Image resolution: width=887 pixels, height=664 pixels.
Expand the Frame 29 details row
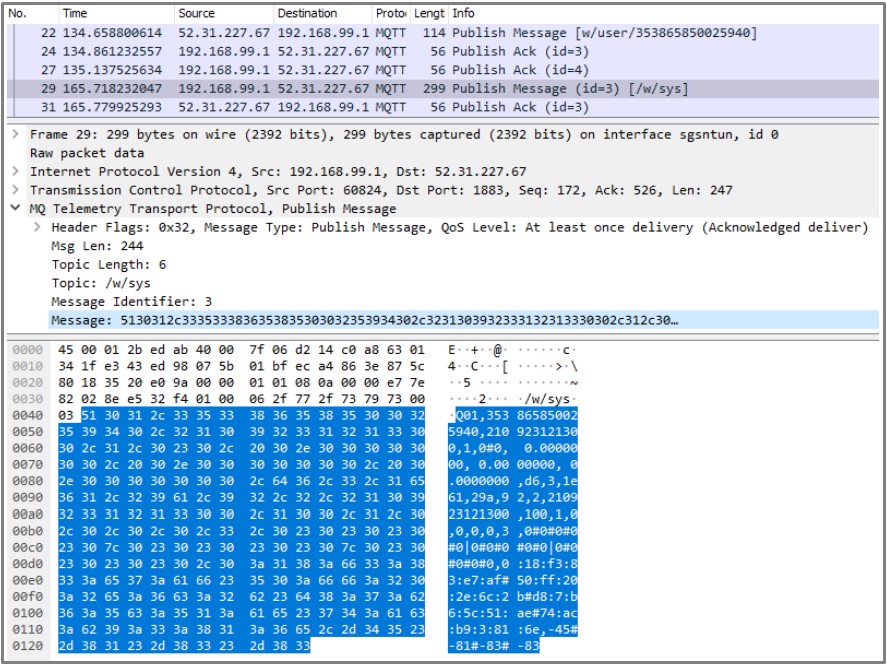point(15,134)
